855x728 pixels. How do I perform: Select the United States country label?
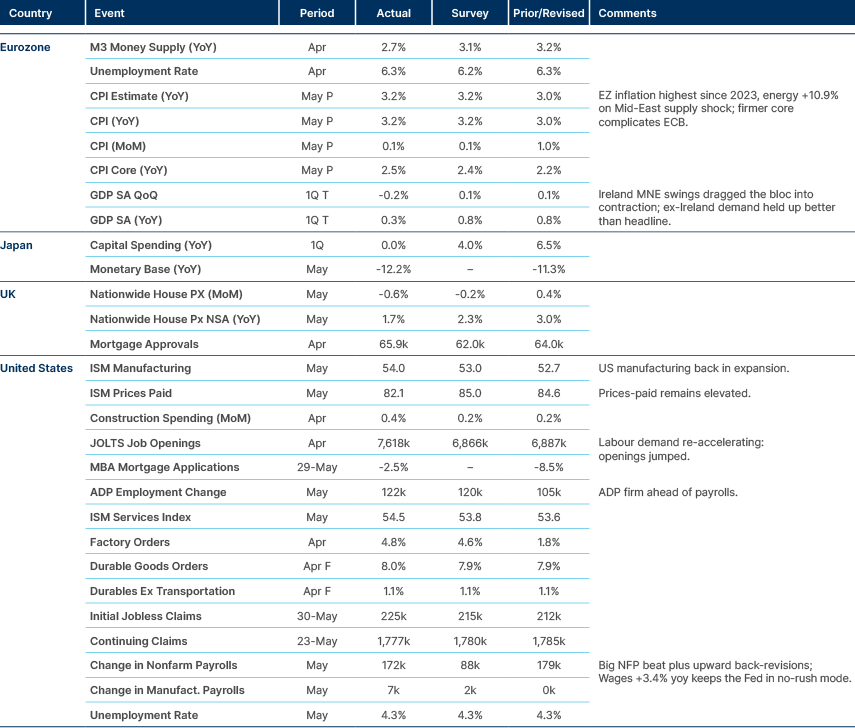coord(37,368)
